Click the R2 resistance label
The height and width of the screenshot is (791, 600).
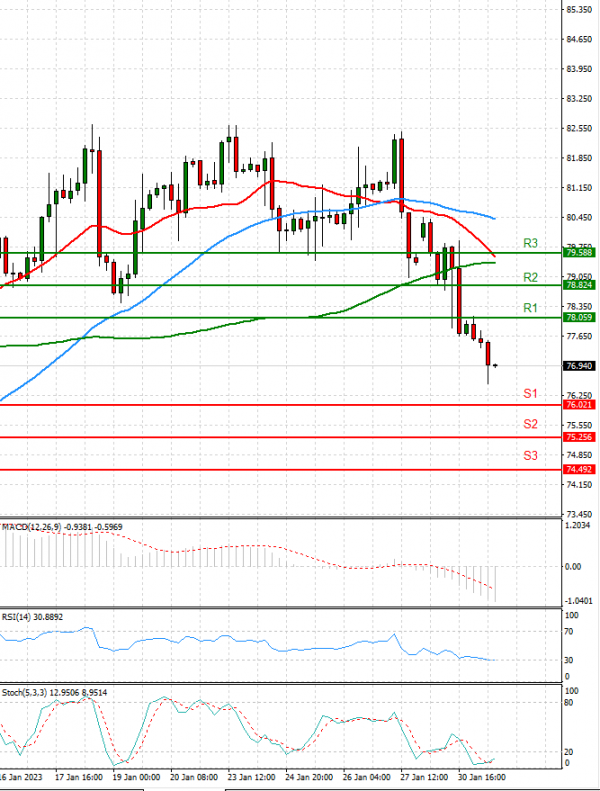(530, 277)
